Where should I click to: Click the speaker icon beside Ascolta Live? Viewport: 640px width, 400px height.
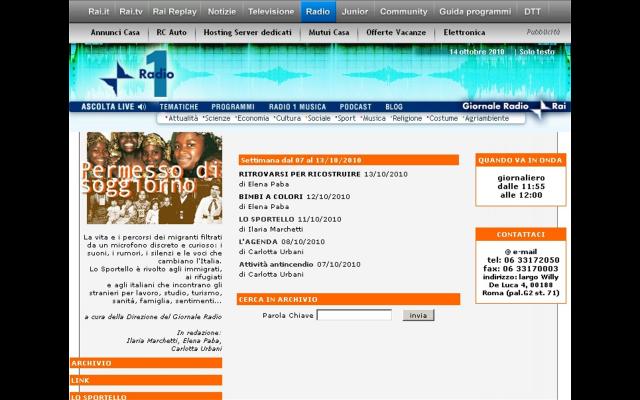pyautogui.click(x=142, y=107)
